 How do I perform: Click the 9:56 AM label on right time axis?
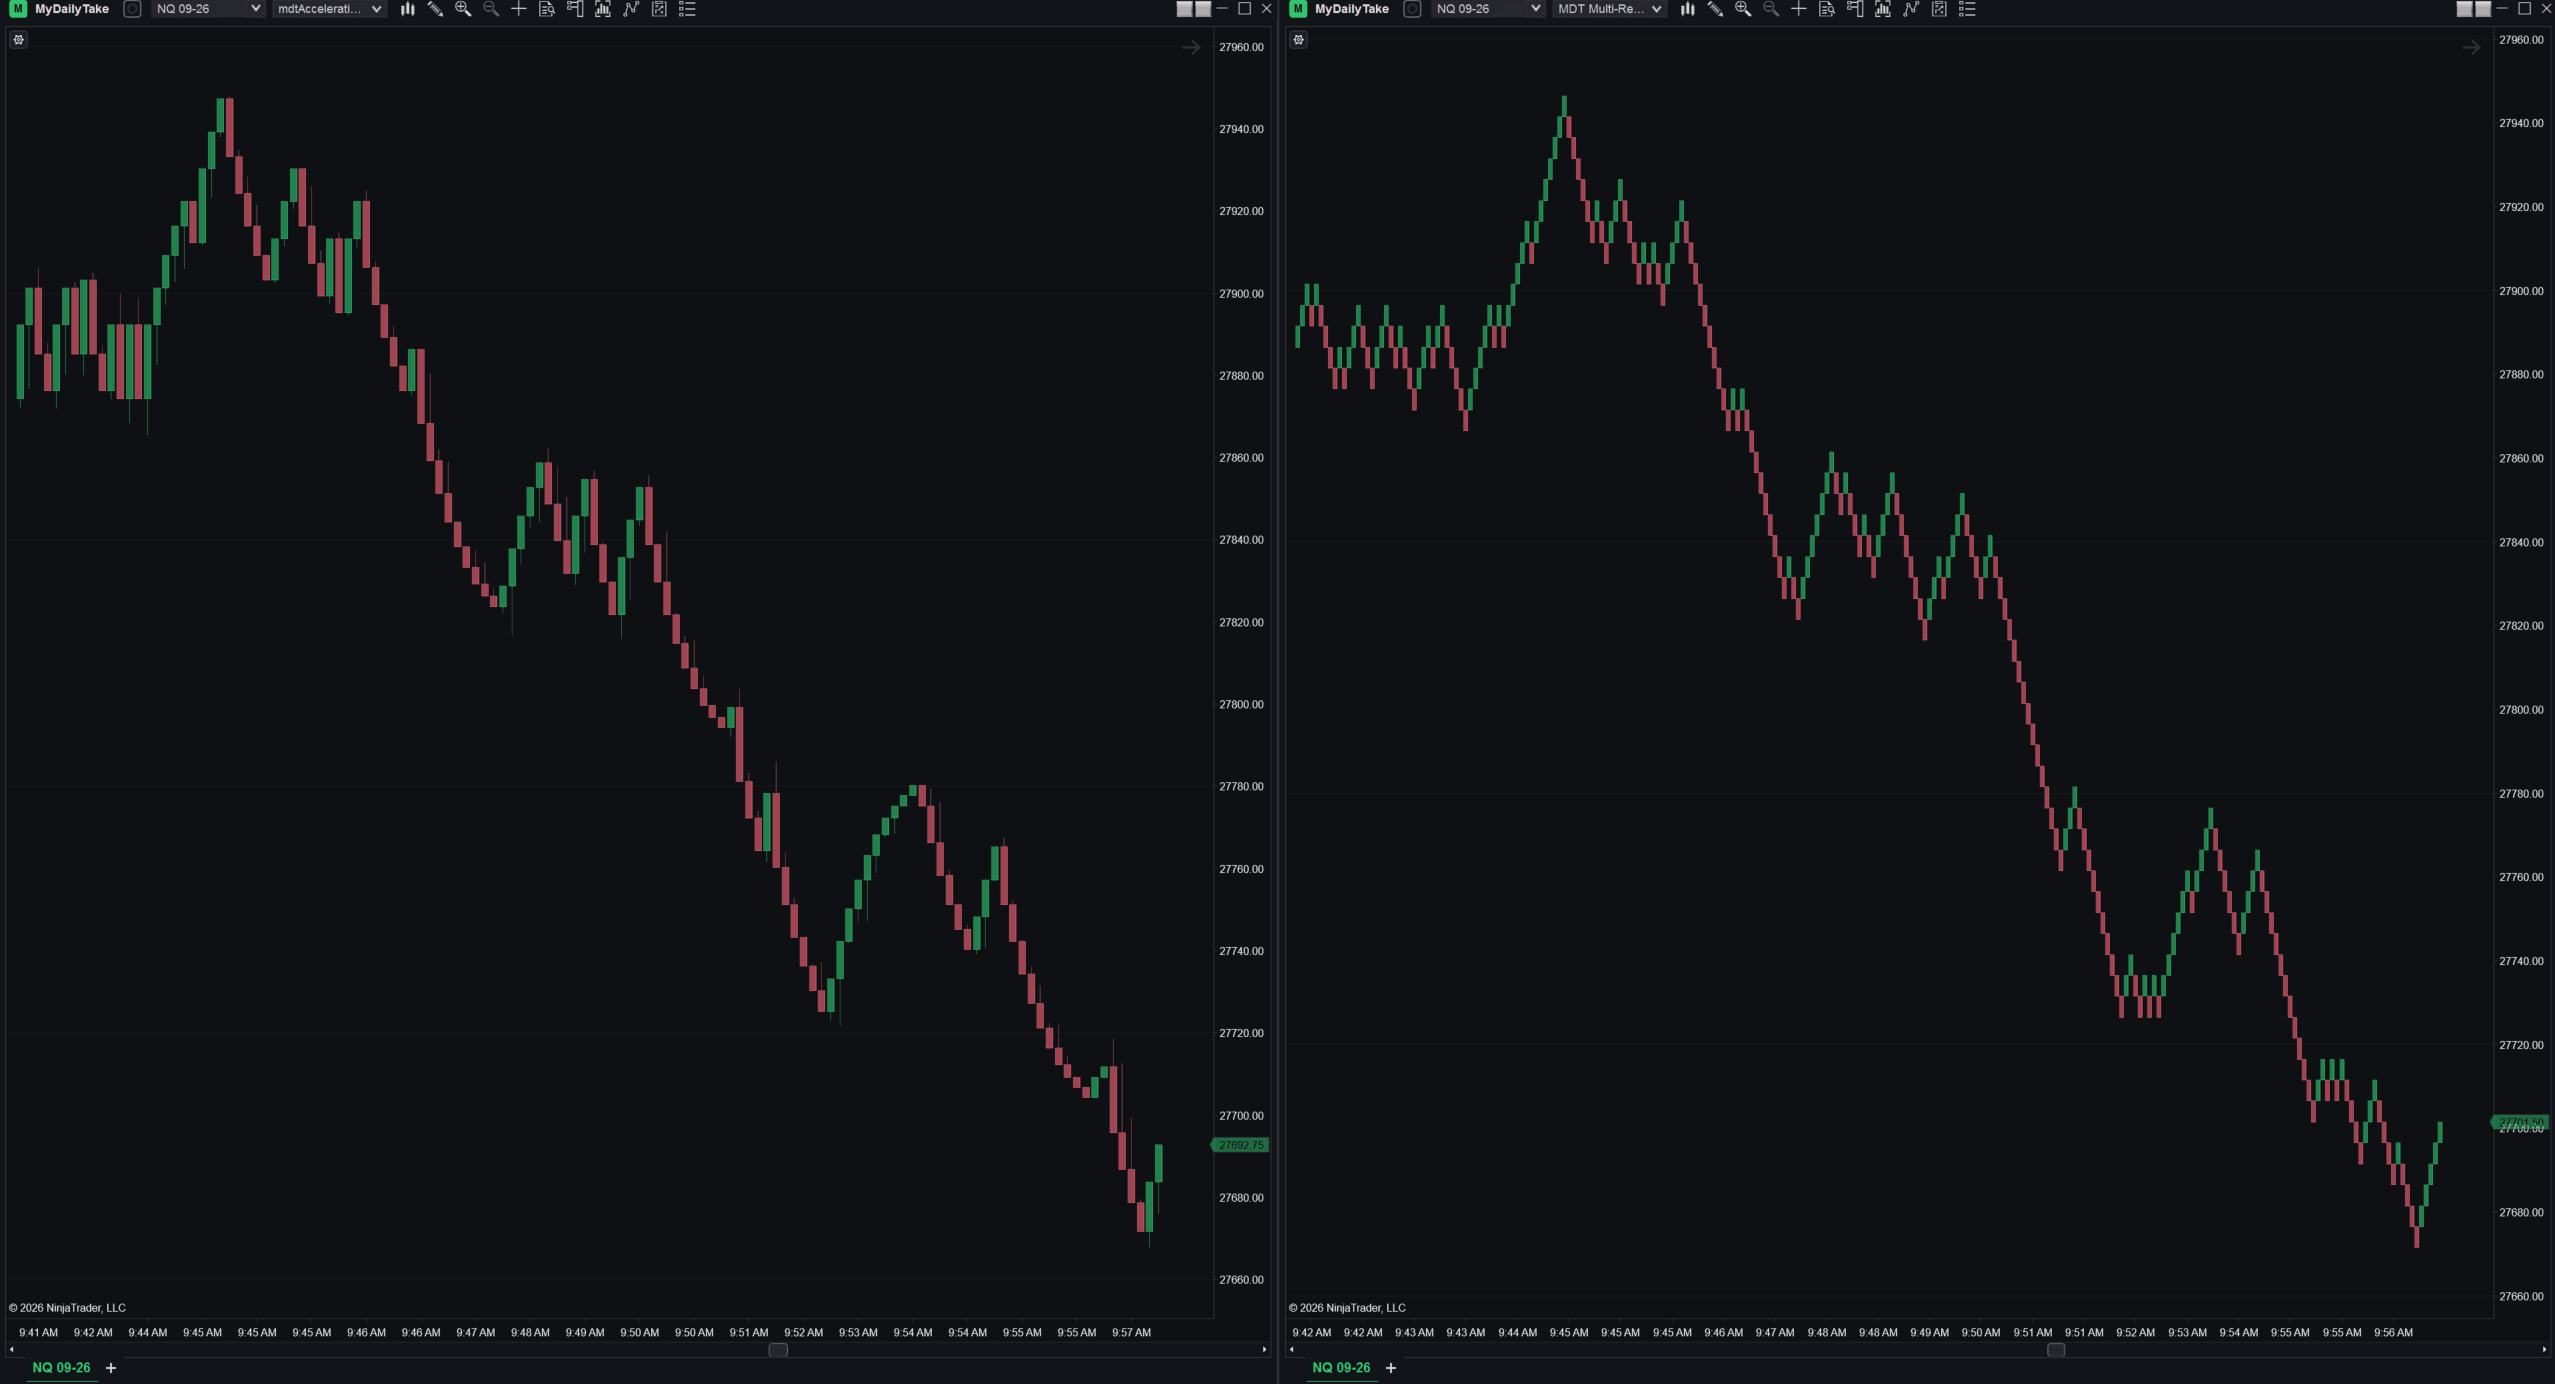click(2393, 1332)
